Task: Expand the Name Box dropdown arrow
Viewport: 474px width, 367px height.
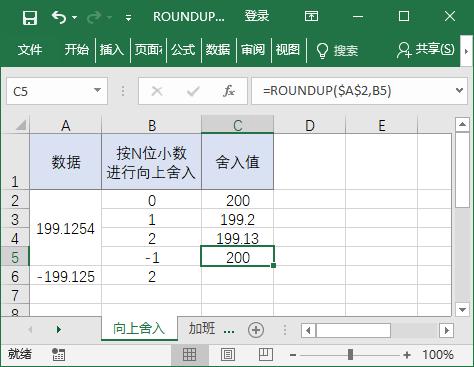Action: 98,90
